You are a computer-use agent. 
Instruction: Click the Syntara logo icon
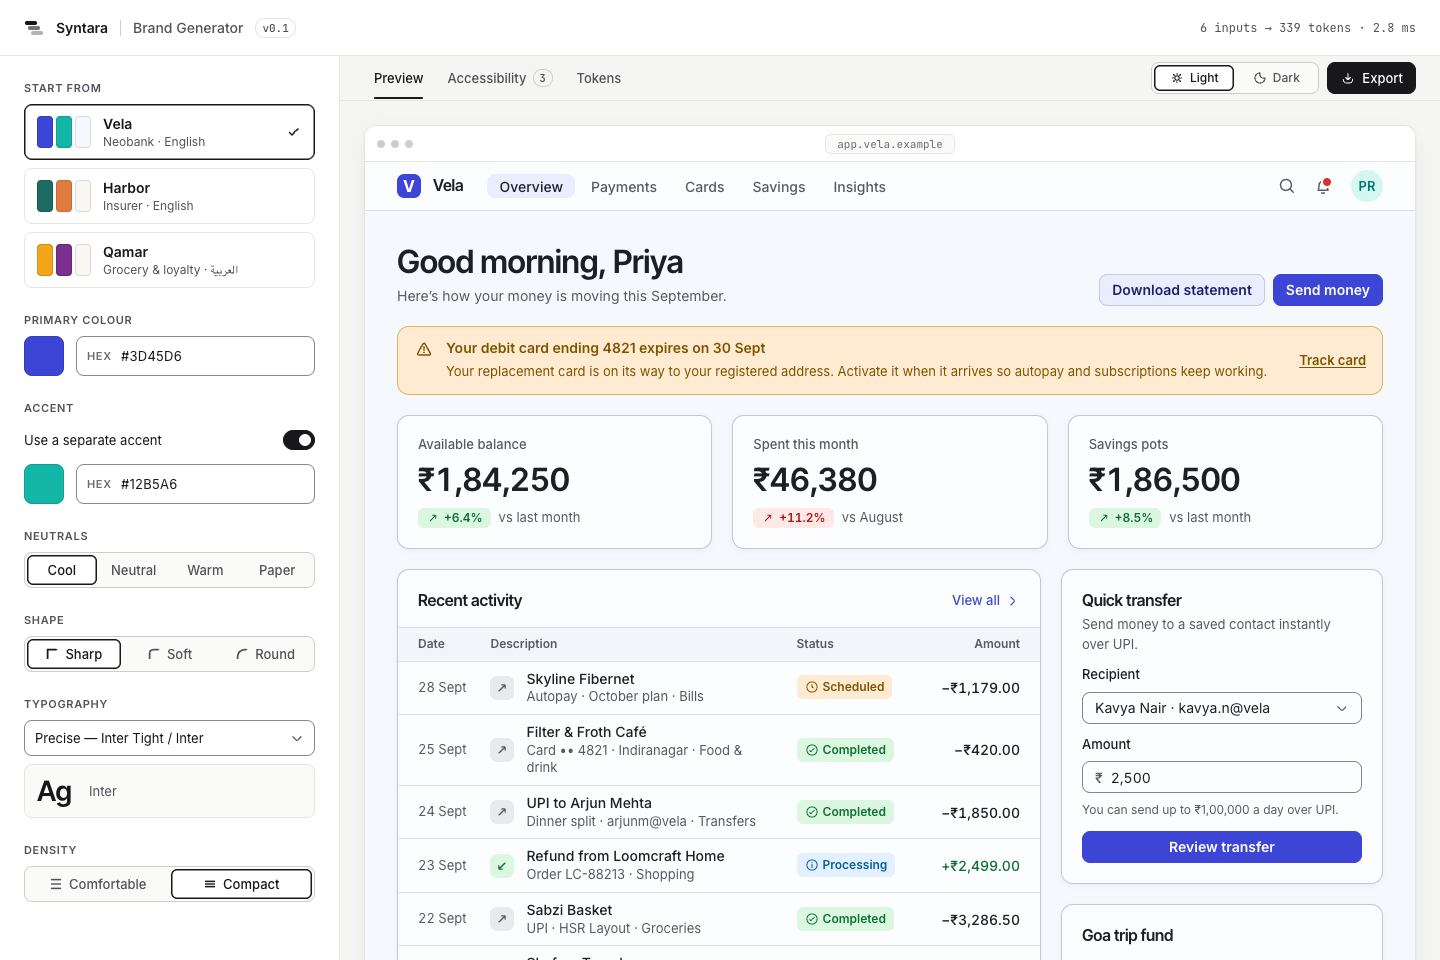[x=34, y=28]
